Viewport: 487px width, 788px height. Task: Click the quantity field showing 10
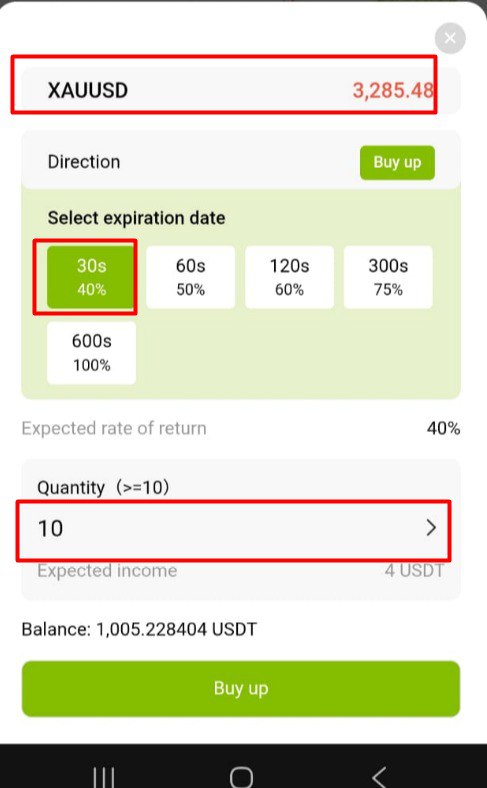point(234,529)
